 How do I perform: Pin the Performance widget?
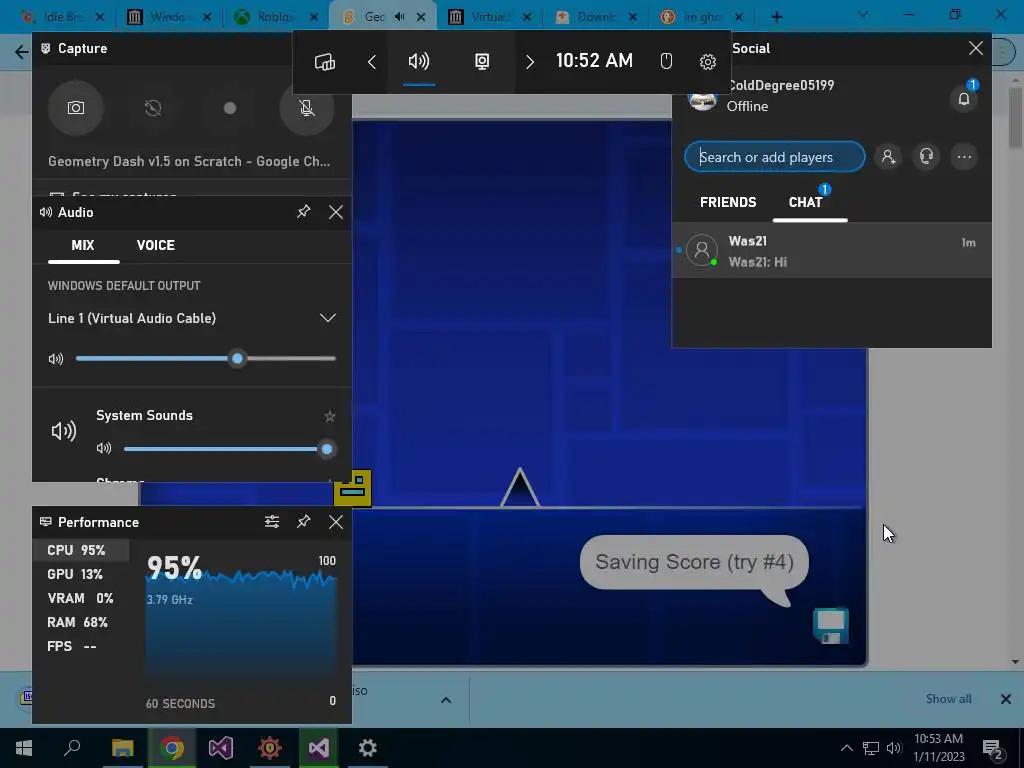[x=304, y=522]
